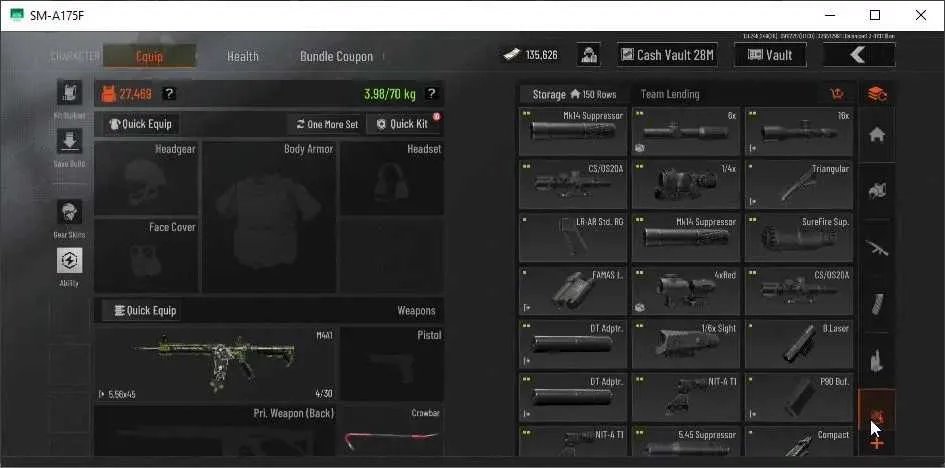Switch to the Health tab
Screen dimensions: 945x468
243,57
